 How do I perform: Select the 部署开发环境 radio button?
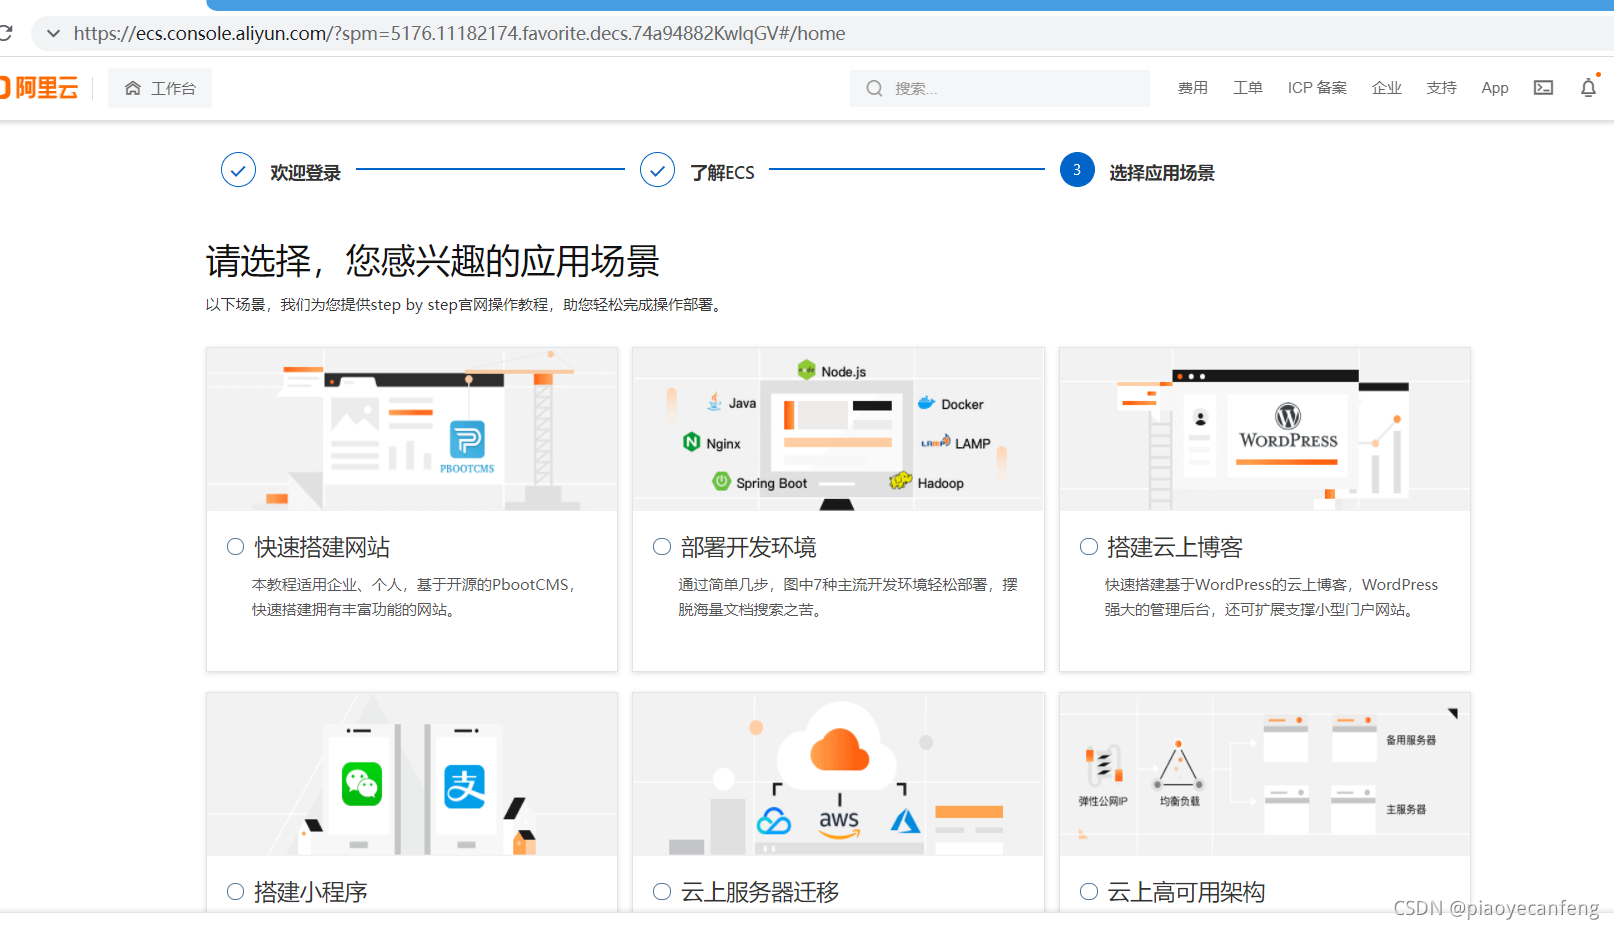coord(661,547)
